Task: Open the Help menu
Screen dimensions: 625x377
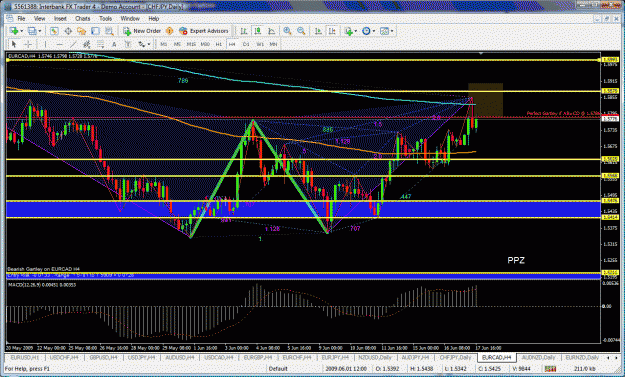Action: click(x=154, y=19)
